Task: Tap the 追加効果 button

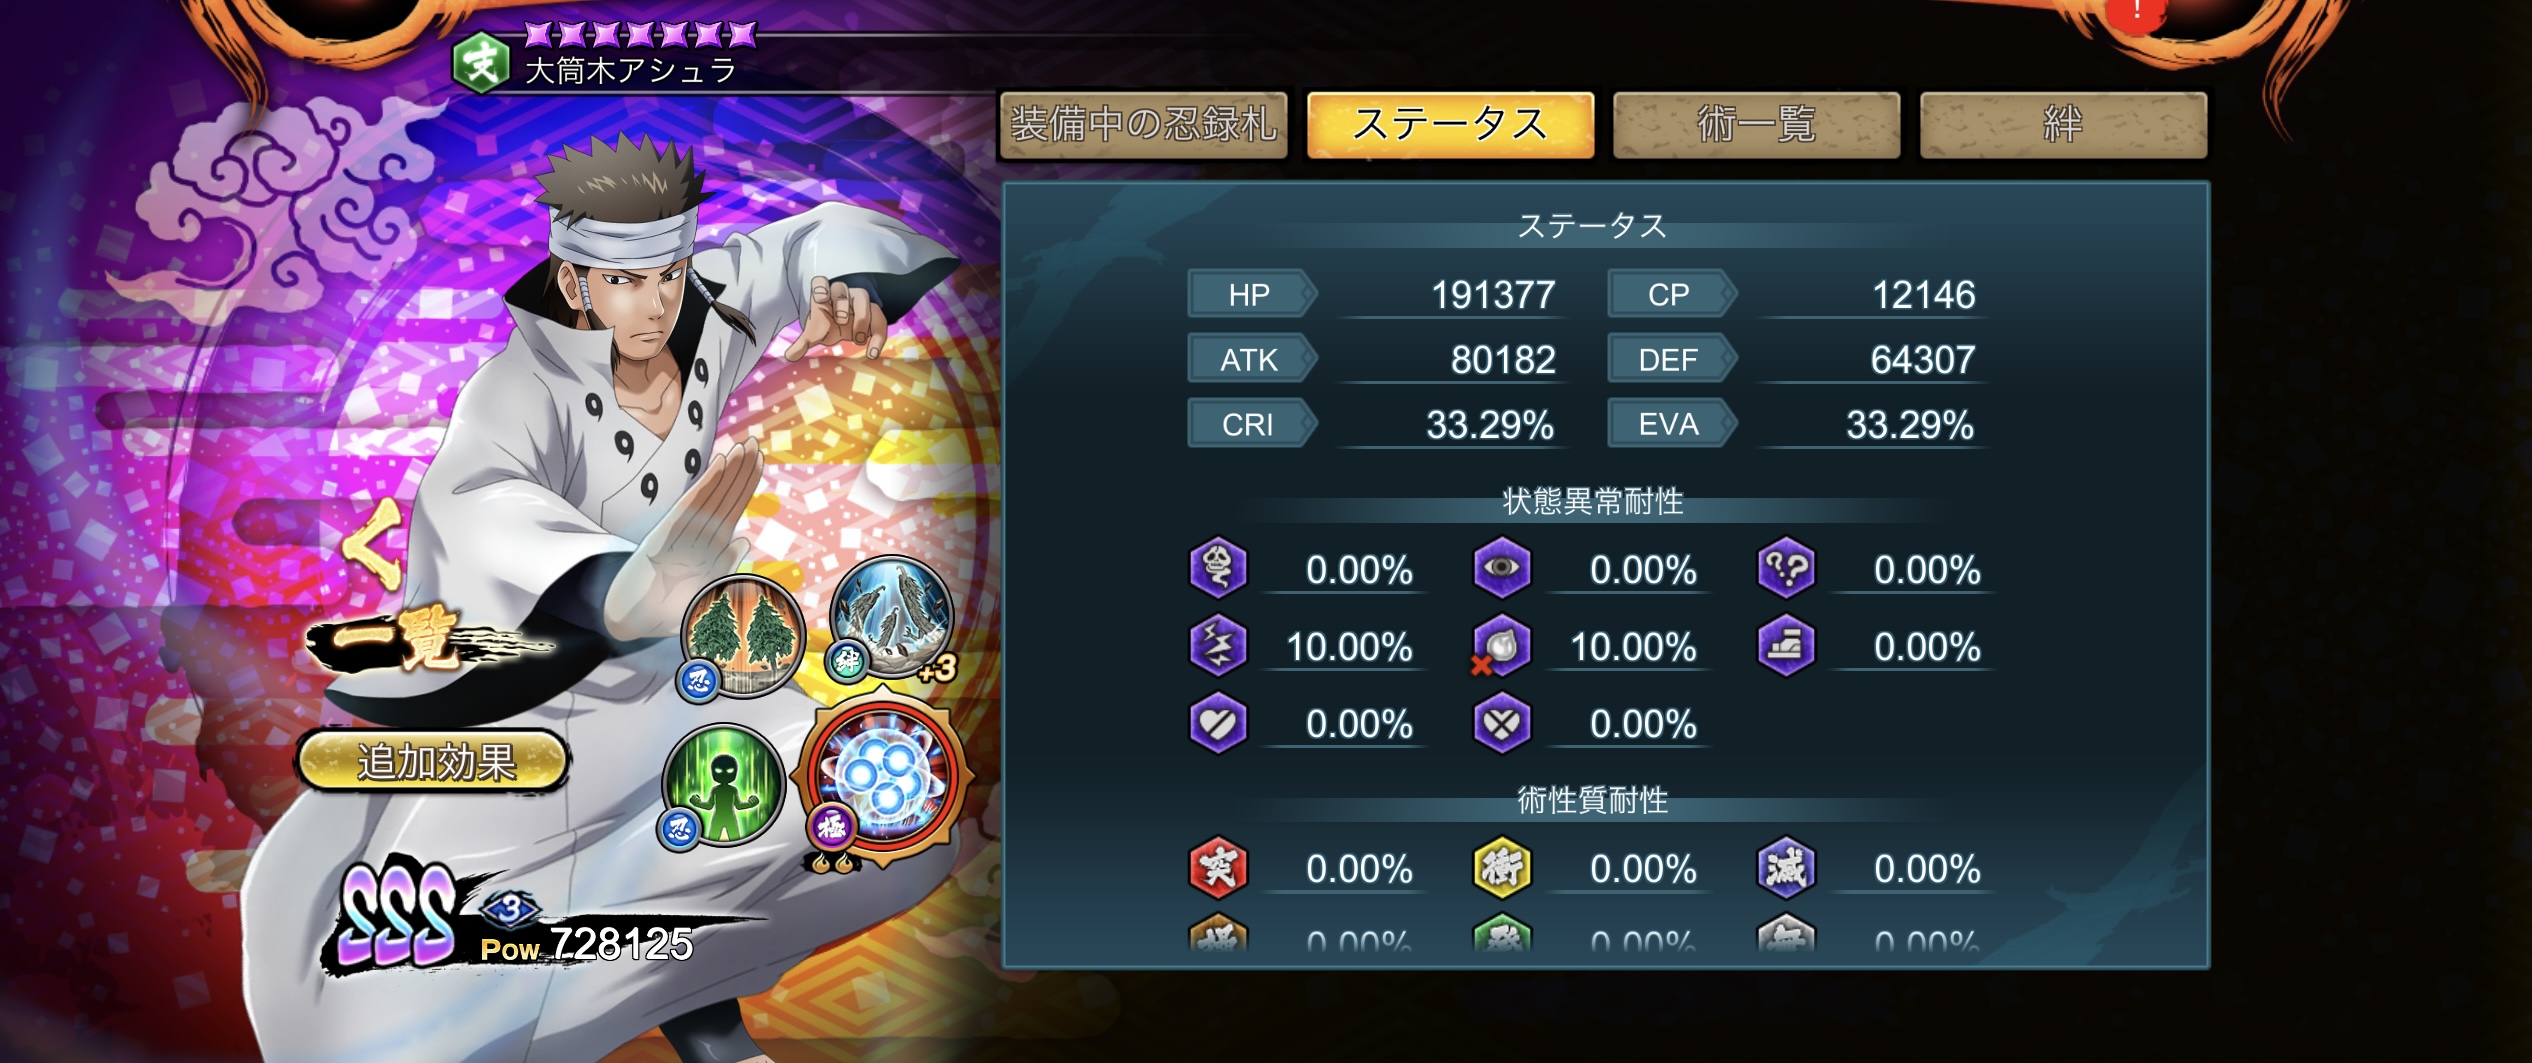Action: tap(434, 762)
